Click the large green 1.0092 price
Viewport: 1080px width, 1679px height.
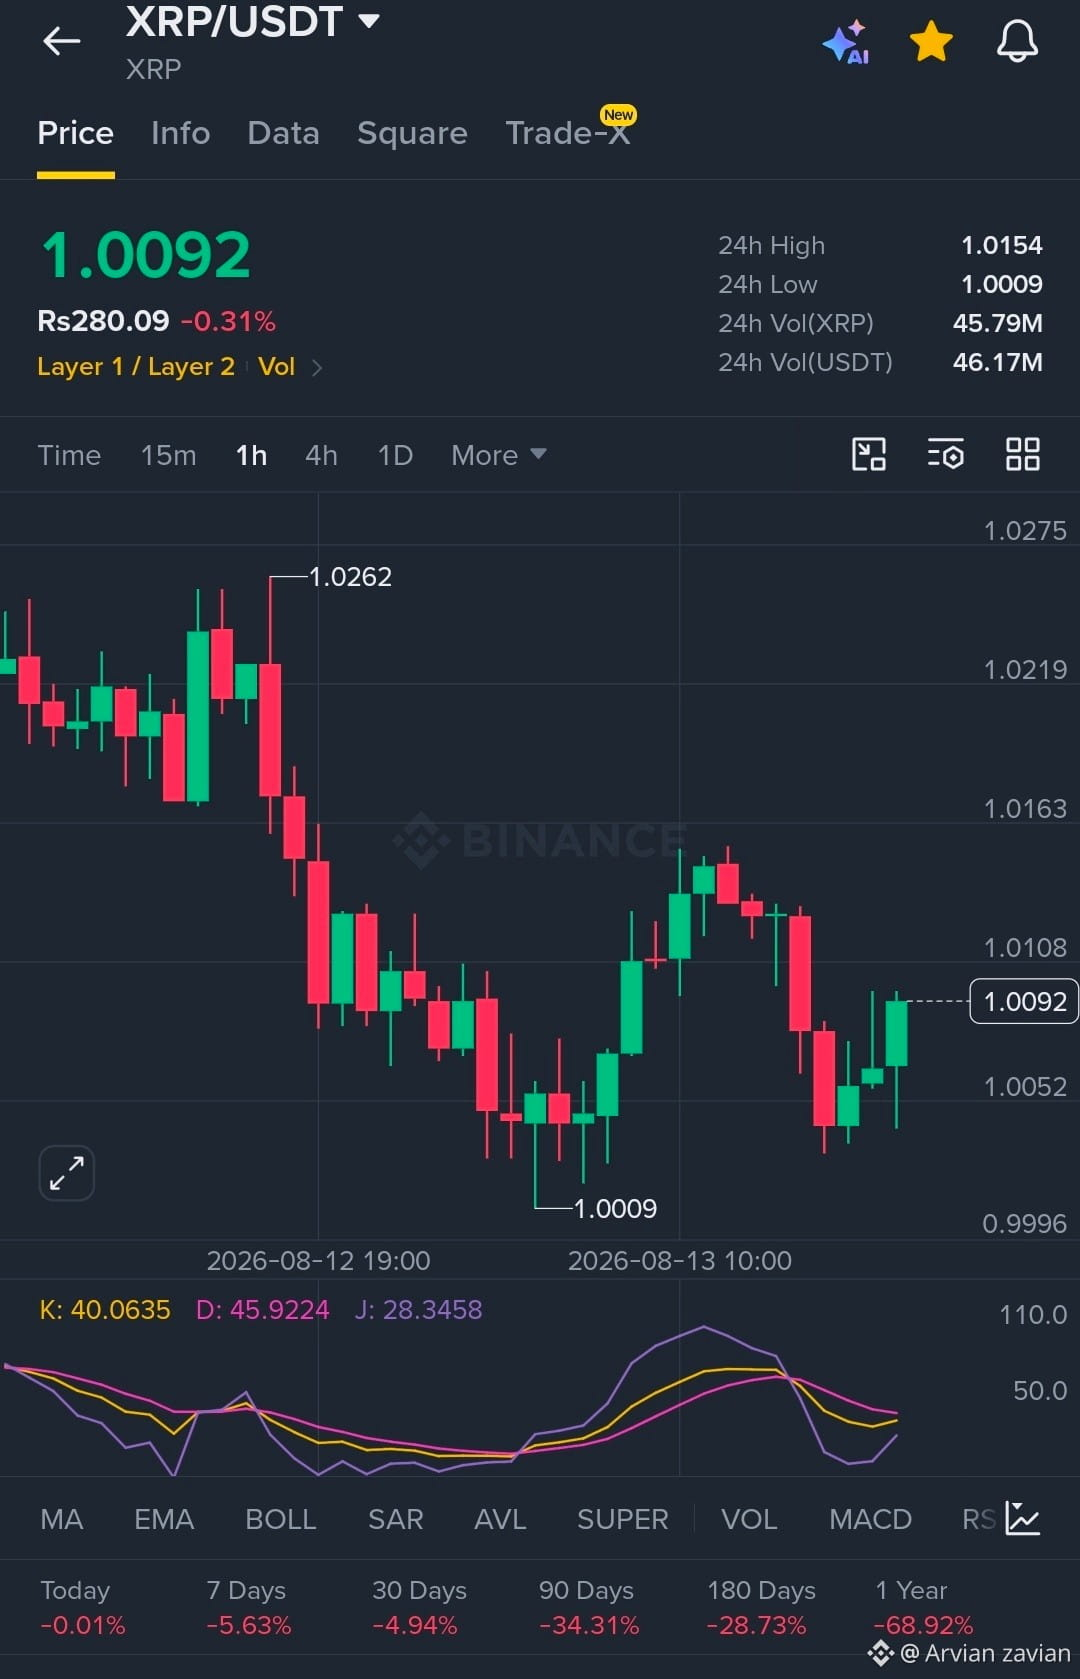point(145,255)
